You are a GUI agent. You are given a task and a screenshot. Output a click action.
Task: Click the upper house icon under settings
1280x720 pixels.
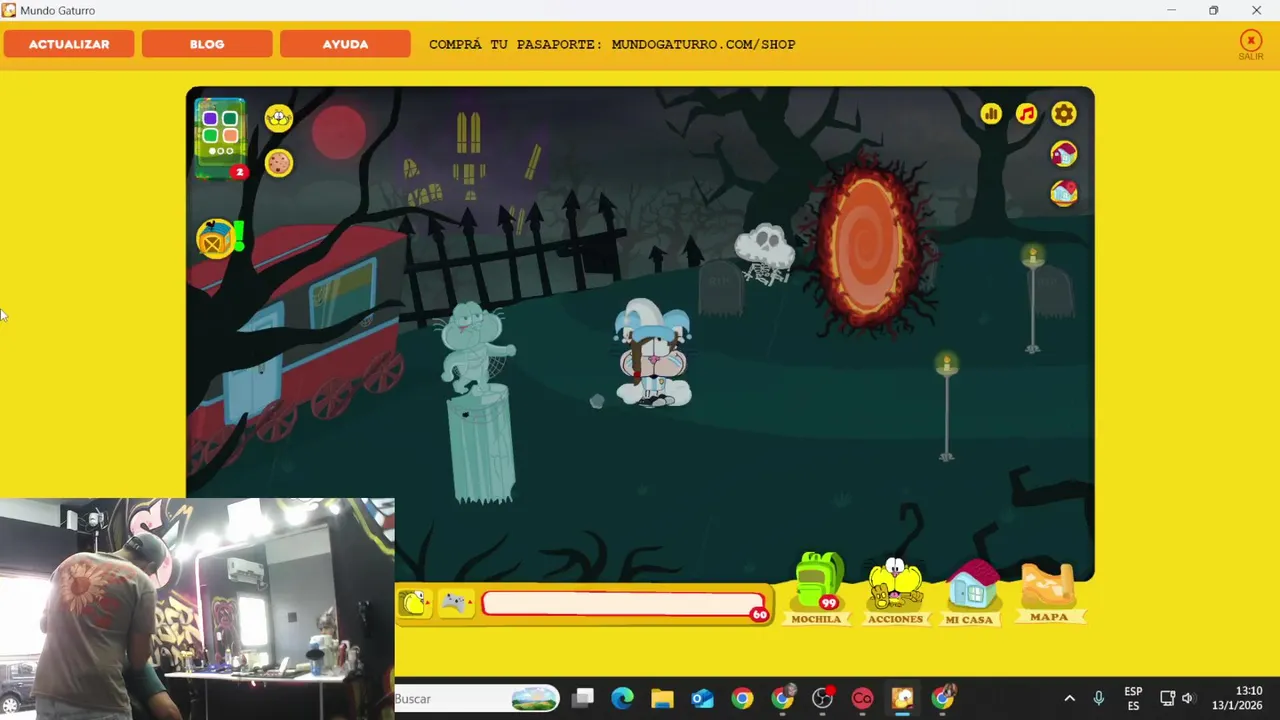point(1064,153)
